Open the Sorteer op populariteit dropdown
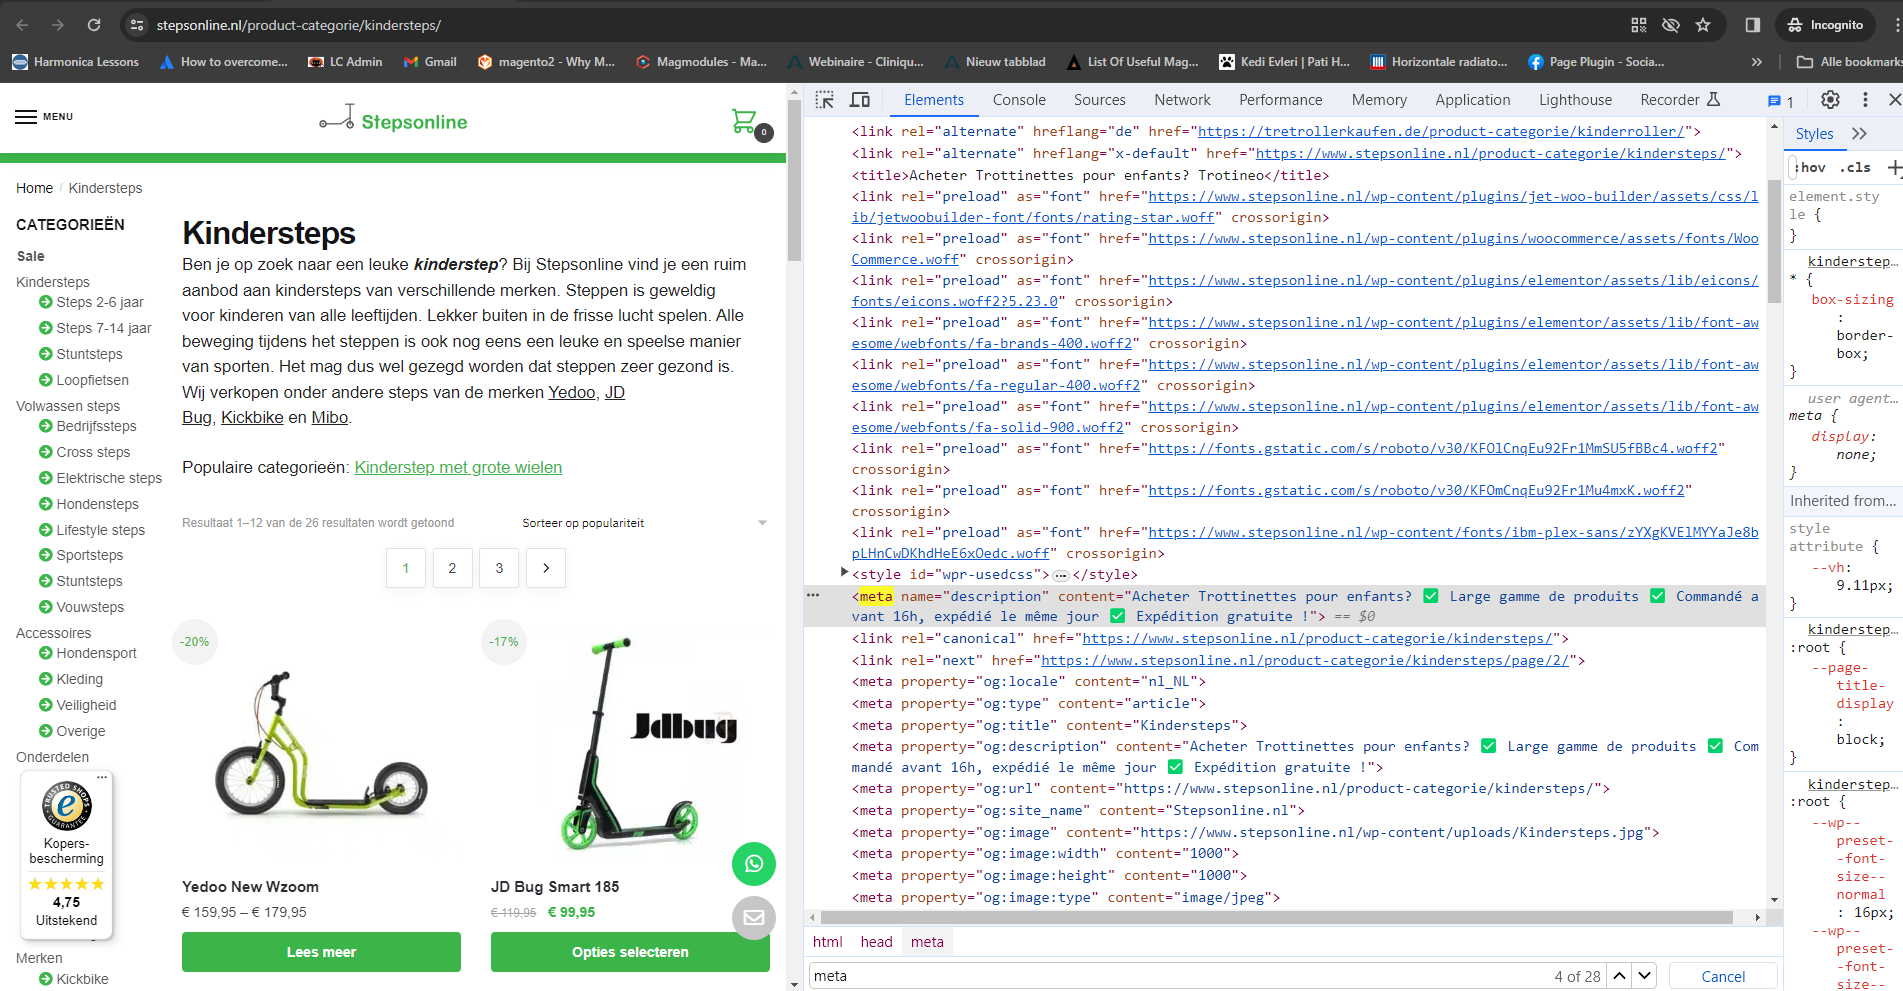 pos(644,523)
